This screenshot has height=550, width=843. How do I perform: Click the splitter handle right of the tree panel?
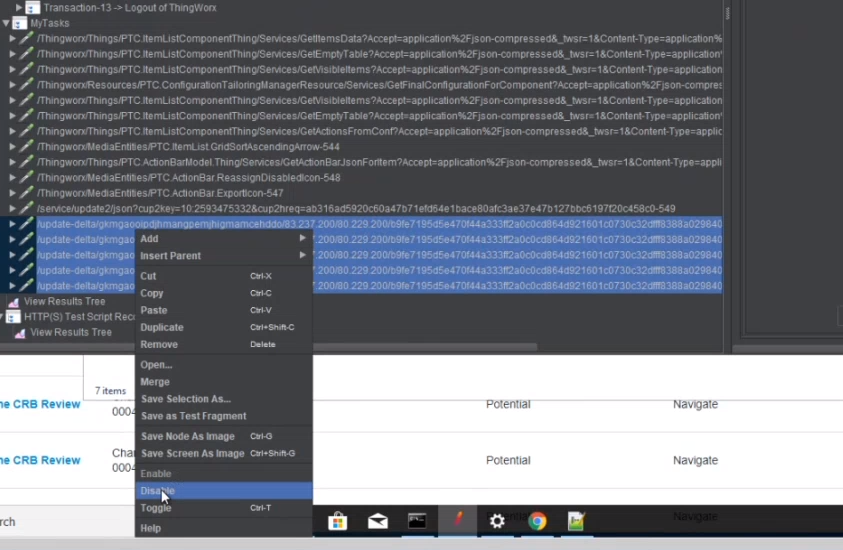727,13
